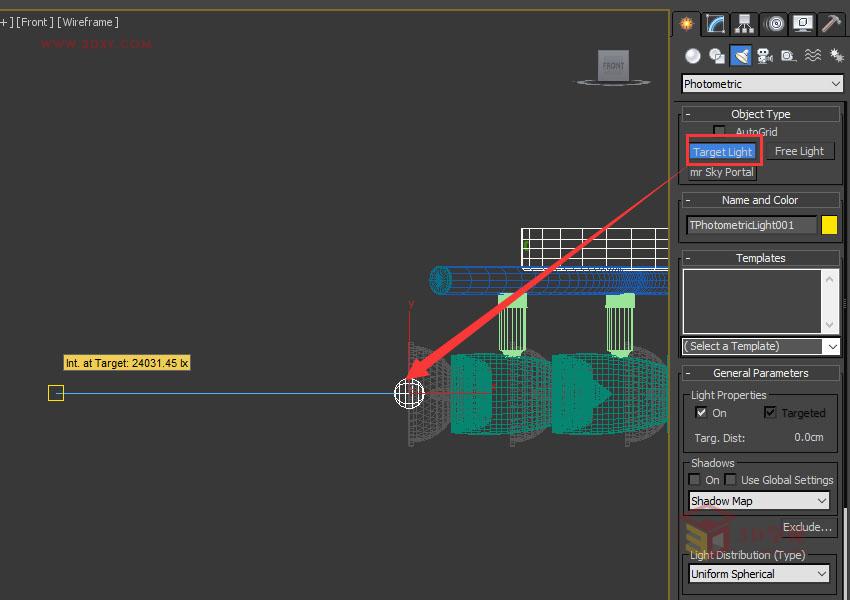
Task: Open the Create panel
Action: (x=686, y=22)
